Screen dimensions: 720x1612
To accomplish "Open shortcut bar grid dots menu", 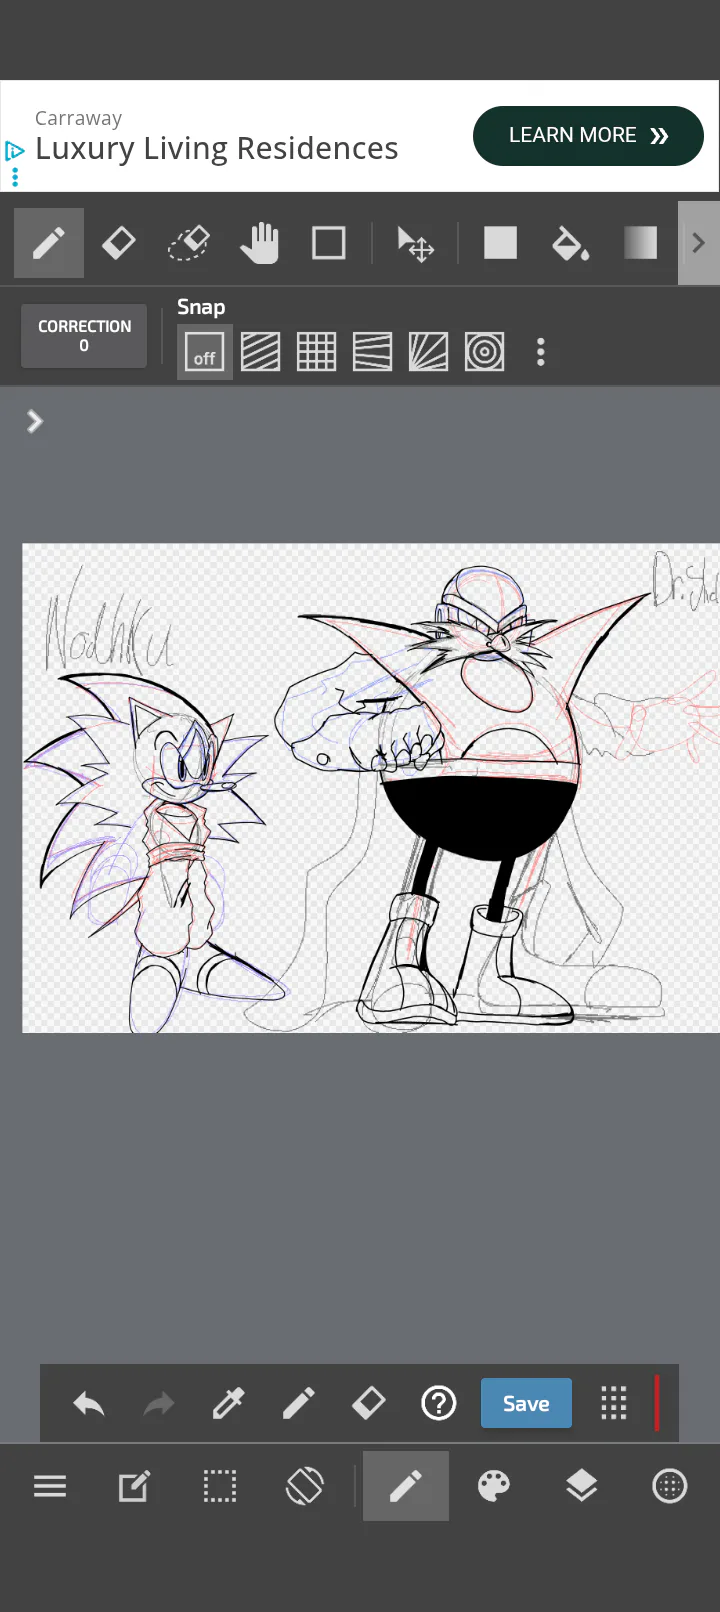I will coord(614,1404).
